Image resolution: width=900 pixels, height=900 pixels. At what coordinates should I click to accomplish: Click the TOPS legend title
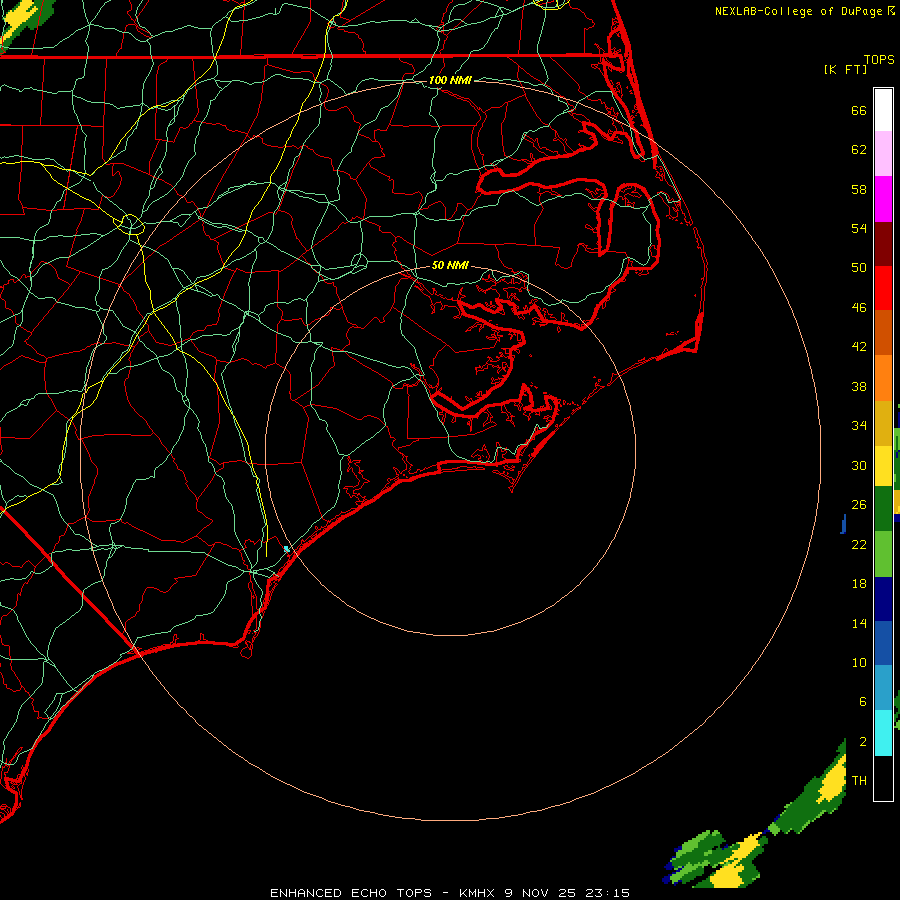pyautogui.click(x=879, y=60)
